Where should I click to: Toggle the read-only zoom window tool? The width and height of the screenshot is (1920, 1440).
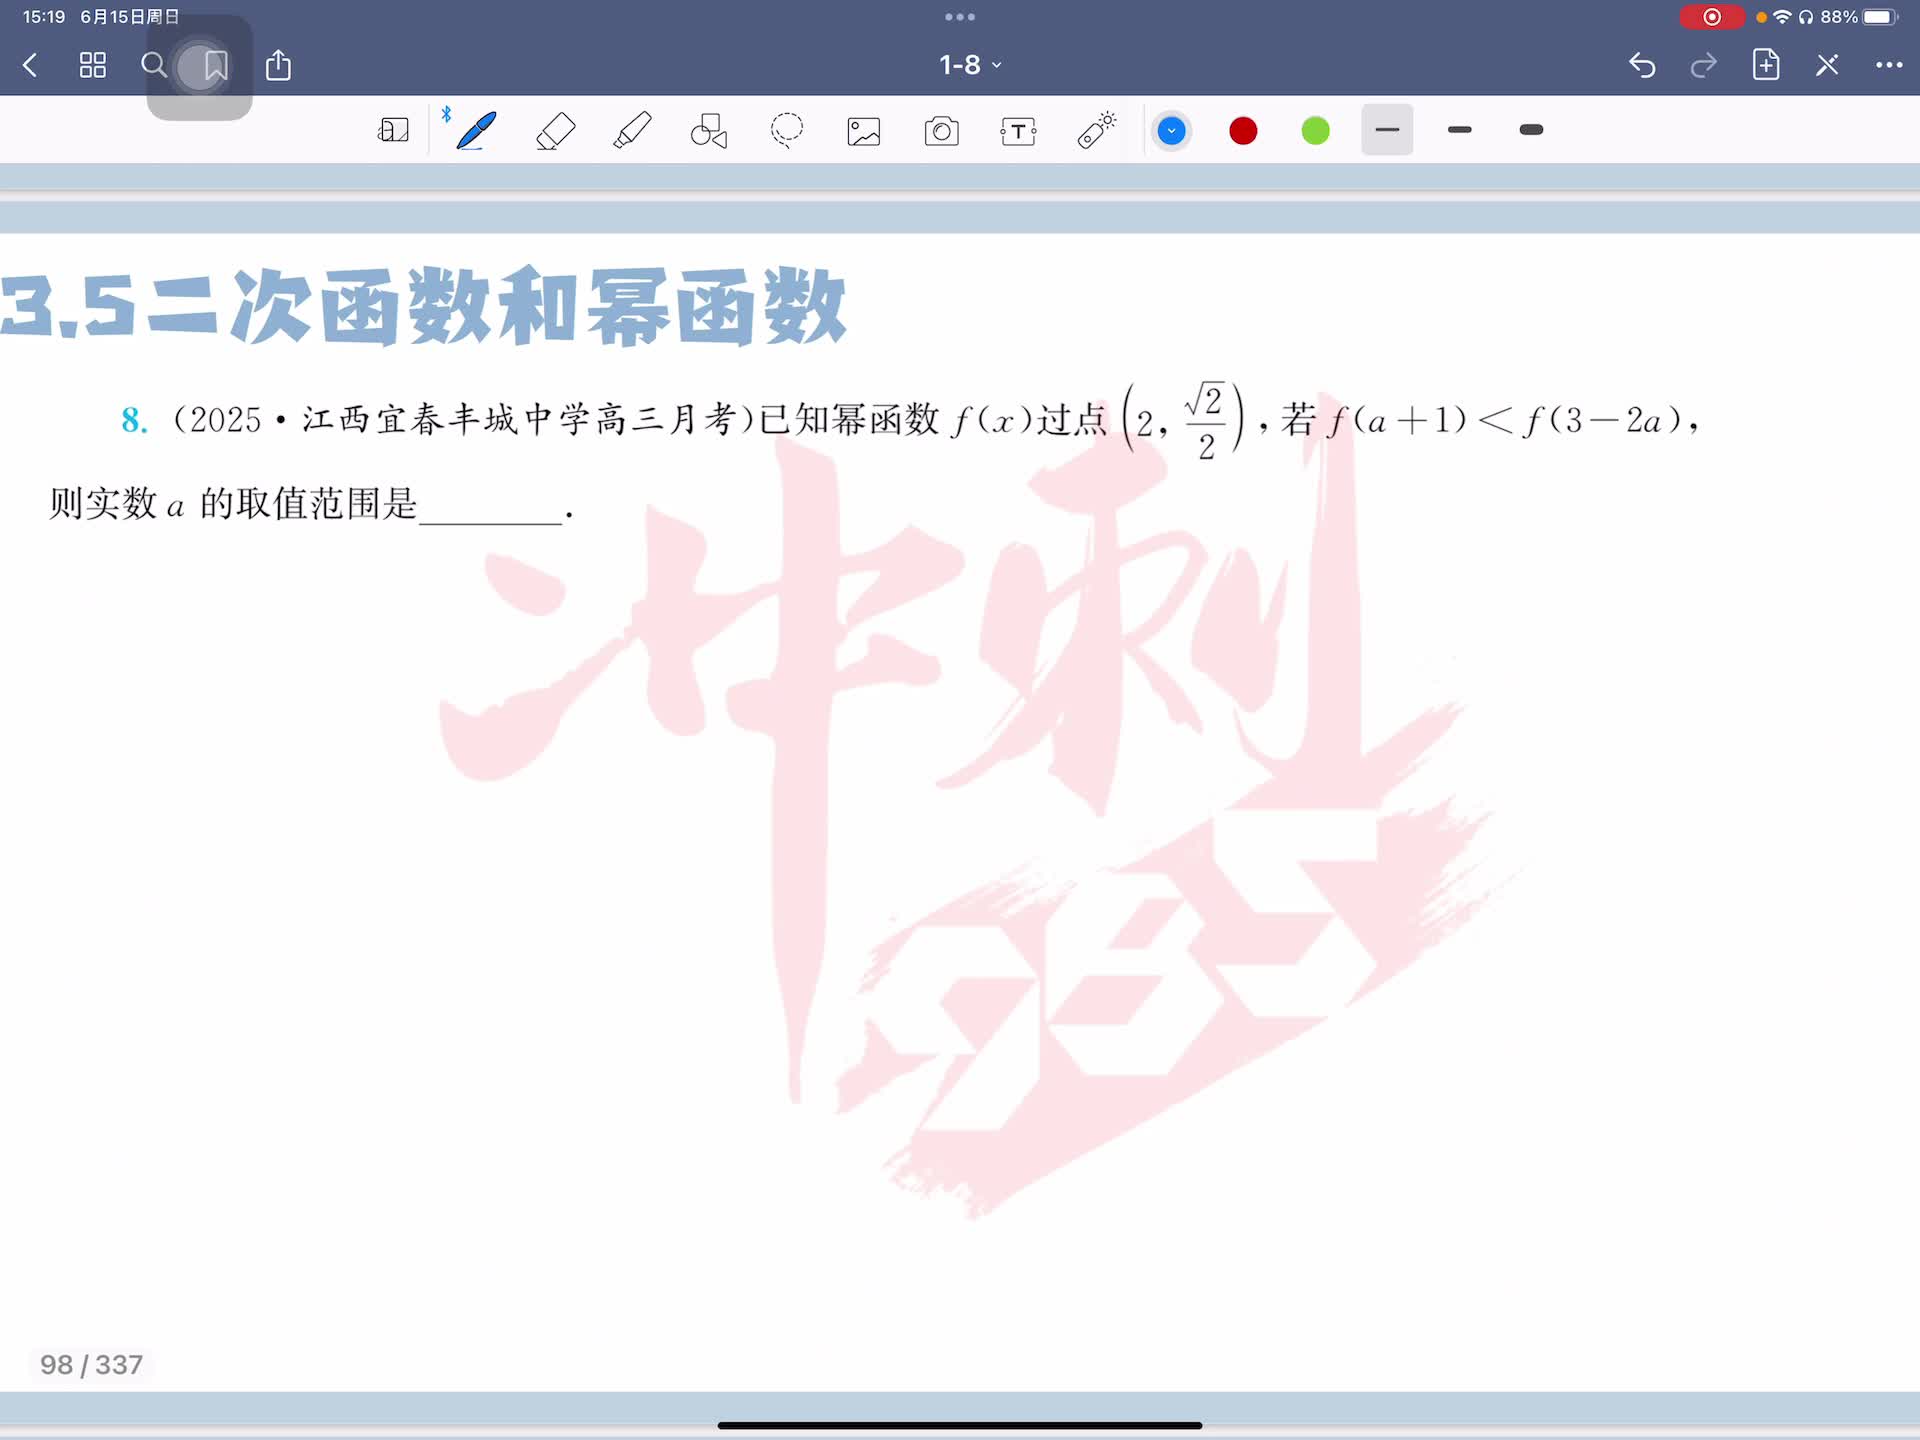pyautogui.click(x=393, y=131)
